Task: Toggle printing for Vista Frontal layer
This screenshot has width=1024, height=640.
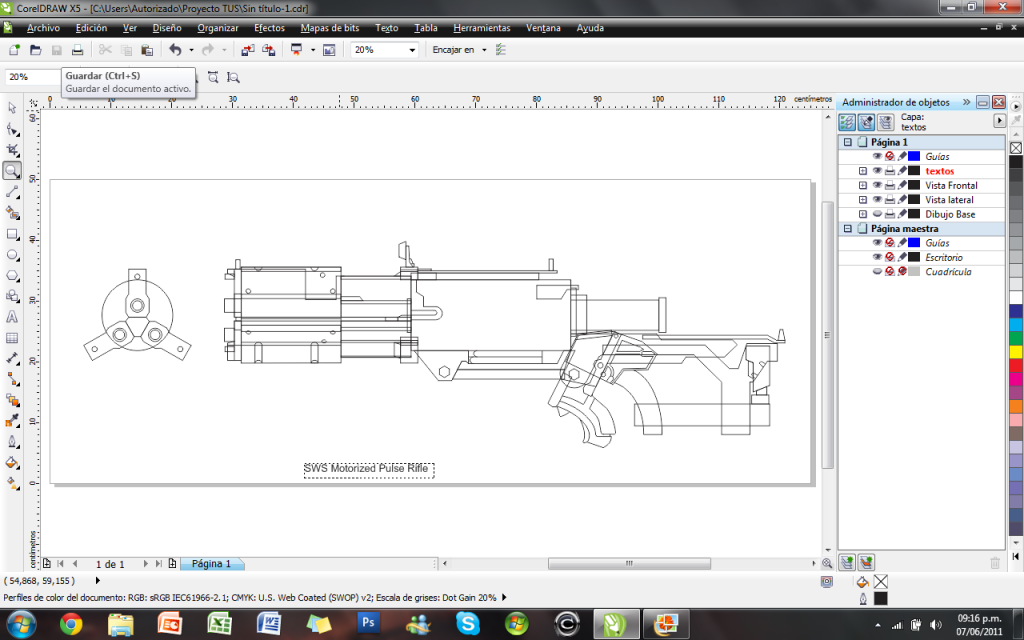Action: [x=889, y=185]
